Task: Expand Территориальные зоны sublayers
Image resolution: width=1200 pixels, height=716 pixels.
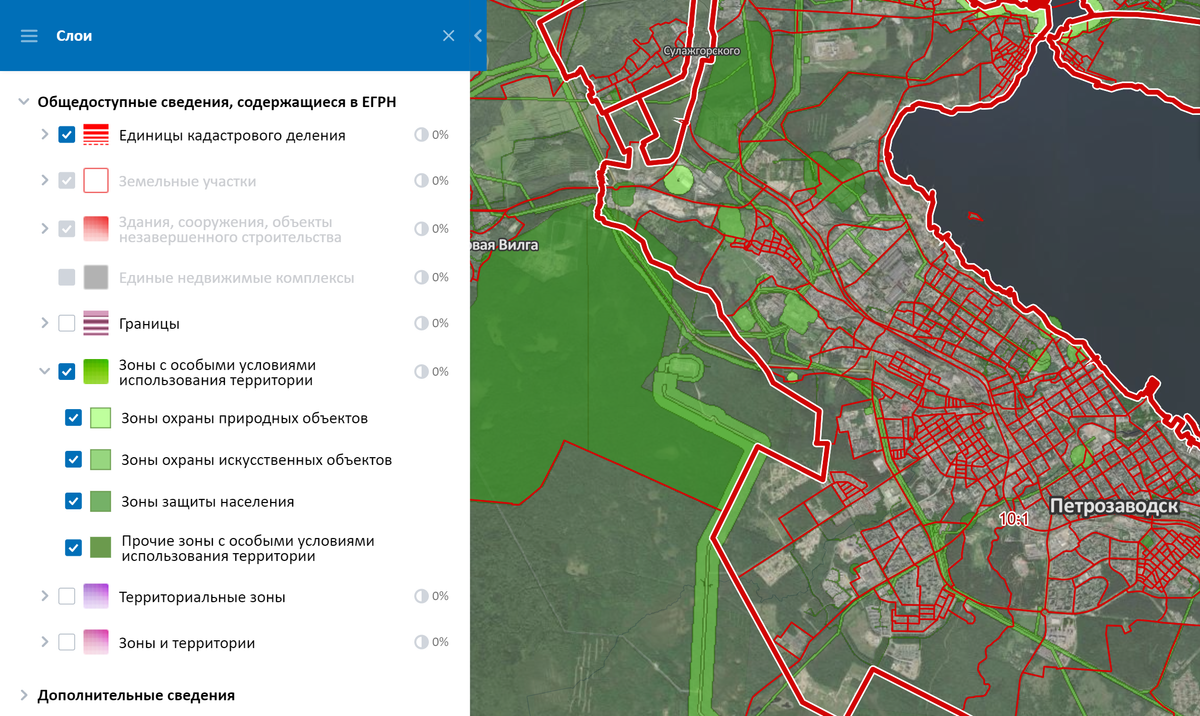Action: [x=44, y=595]
